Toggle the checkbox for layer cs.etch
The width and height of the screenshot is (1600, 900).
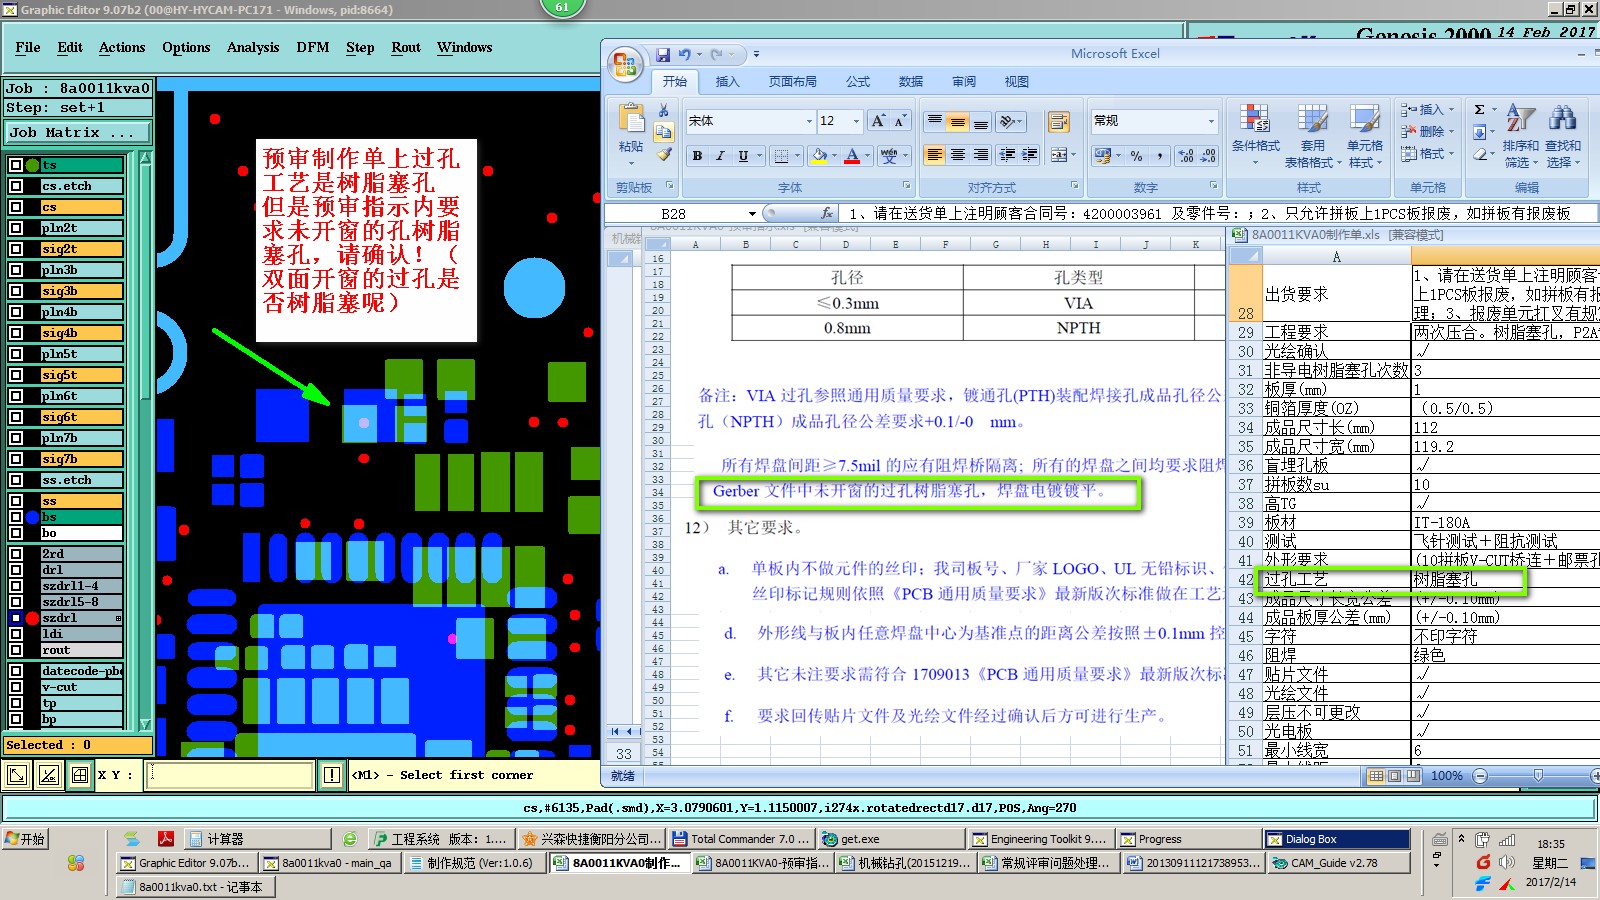(16, 186)
